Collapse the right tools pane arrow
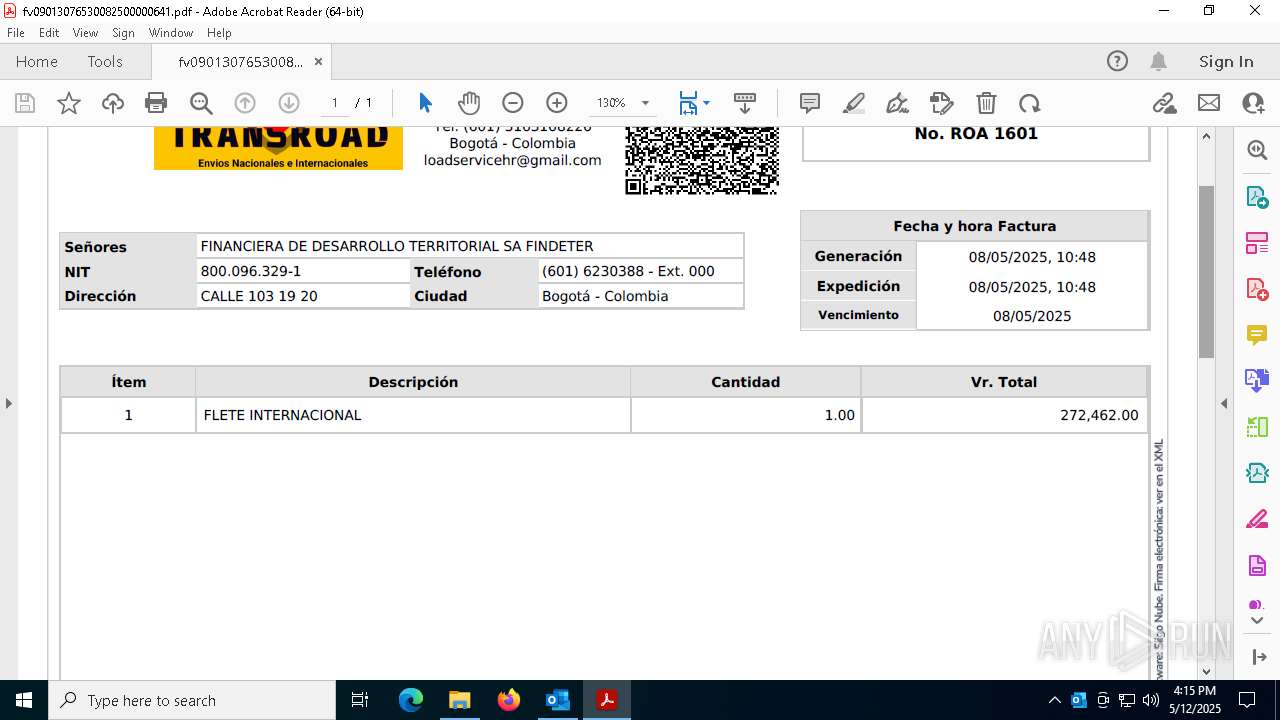This screenshot has width=1280, height=720. pos(1224,403)
